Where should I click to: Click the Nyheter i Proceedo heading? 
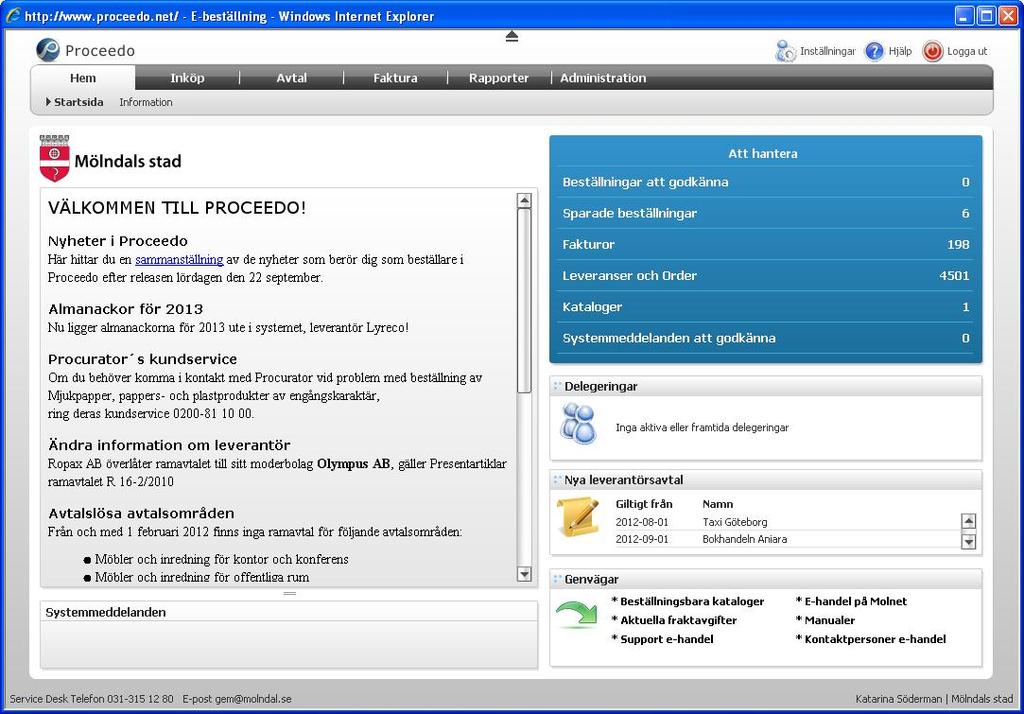pyautogui.click(x=118, y=241)
